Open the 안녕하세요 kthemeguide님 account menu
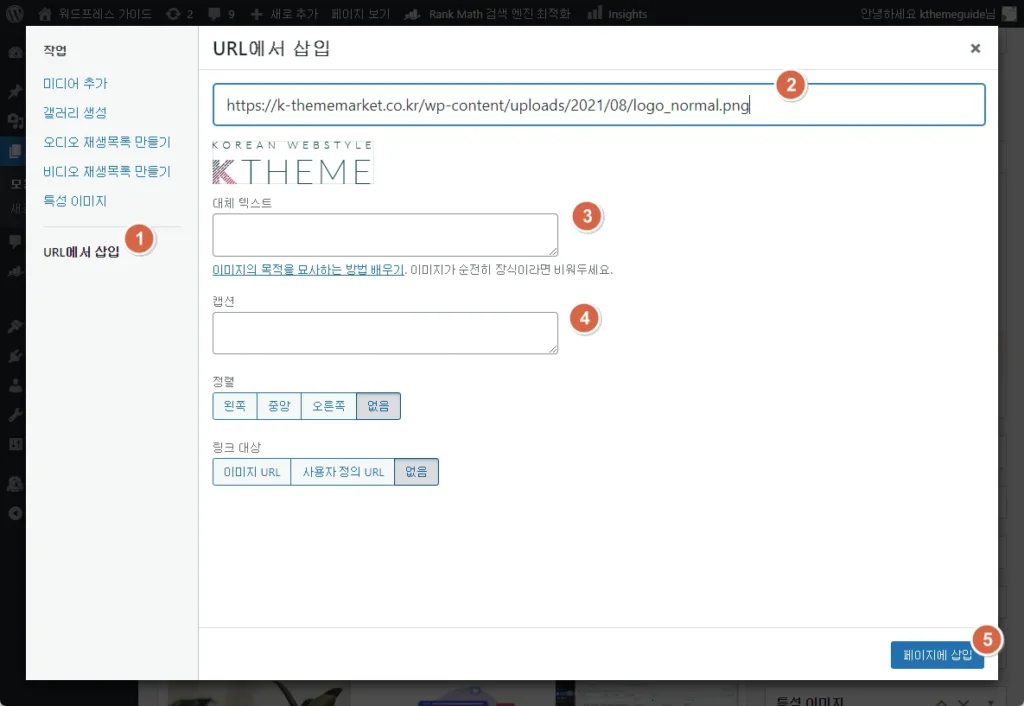This screenshot has width=1024, height=706. point(927,14)
